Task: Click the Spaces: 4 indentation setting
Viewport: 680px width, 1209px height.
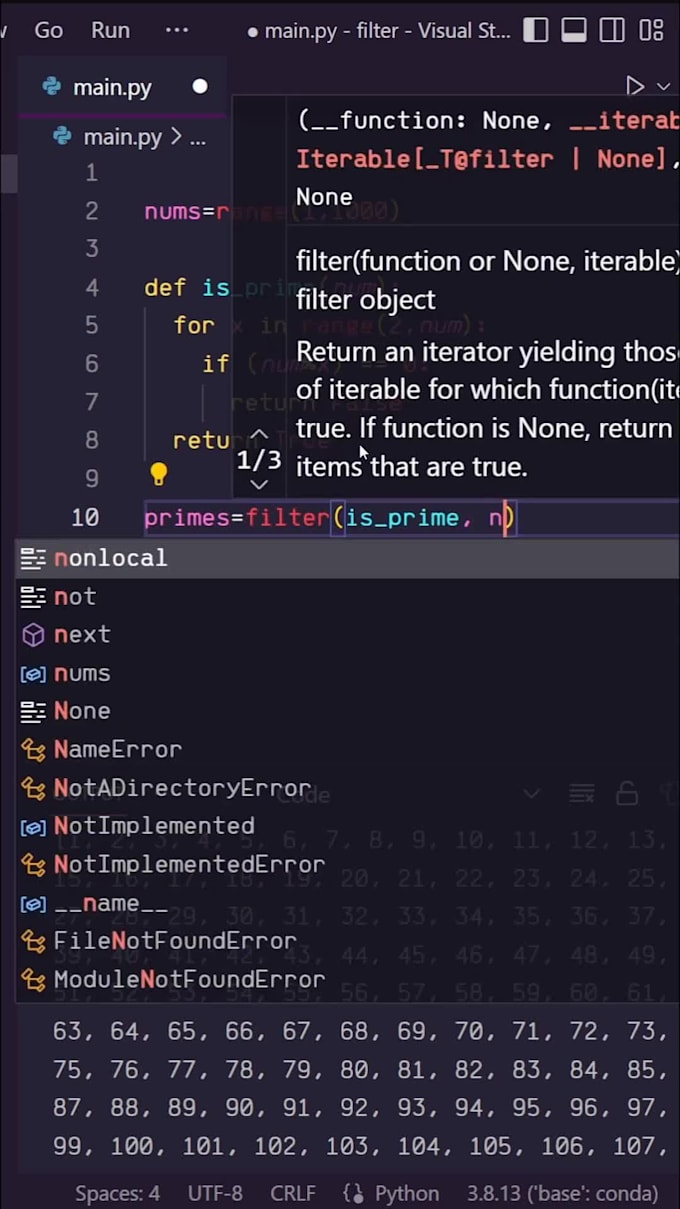Action: (117, 1193)
